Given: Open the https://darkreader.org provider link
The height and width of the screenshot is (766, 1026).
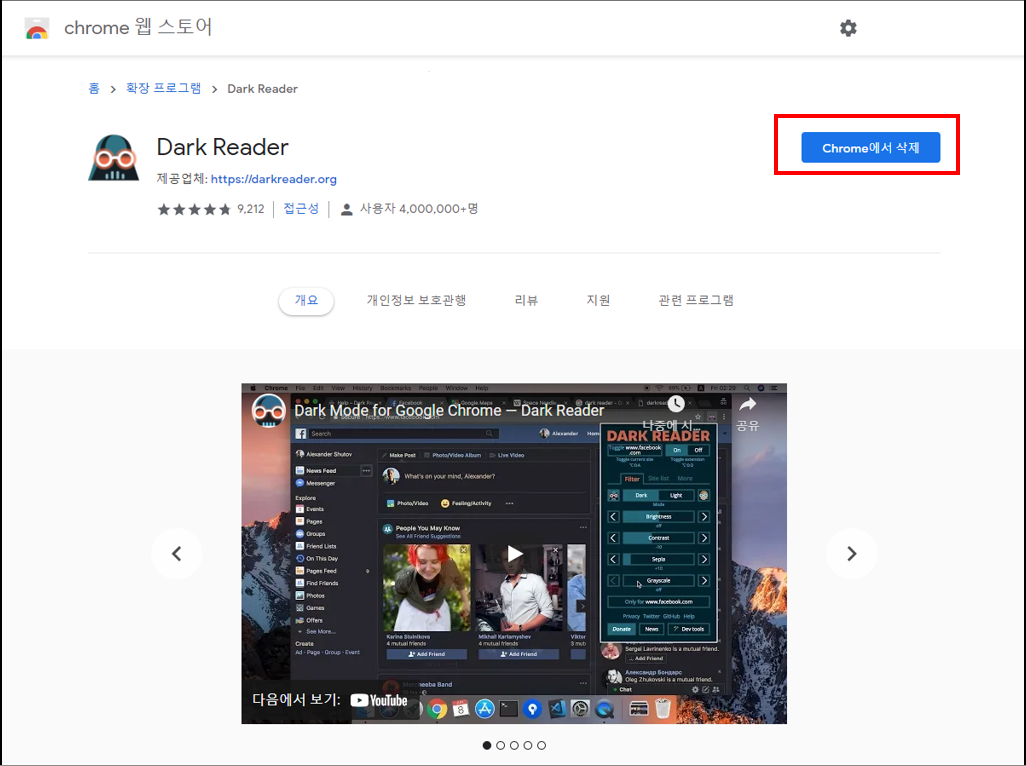Looking at the screenshot, I should pyautogui.click(x=274, y=179).
